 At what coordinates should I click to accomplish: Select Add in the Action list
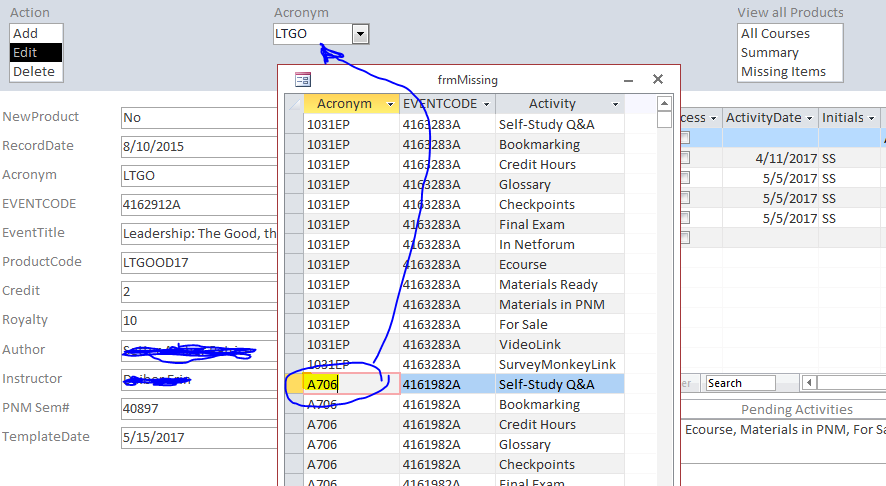point(36,34)
